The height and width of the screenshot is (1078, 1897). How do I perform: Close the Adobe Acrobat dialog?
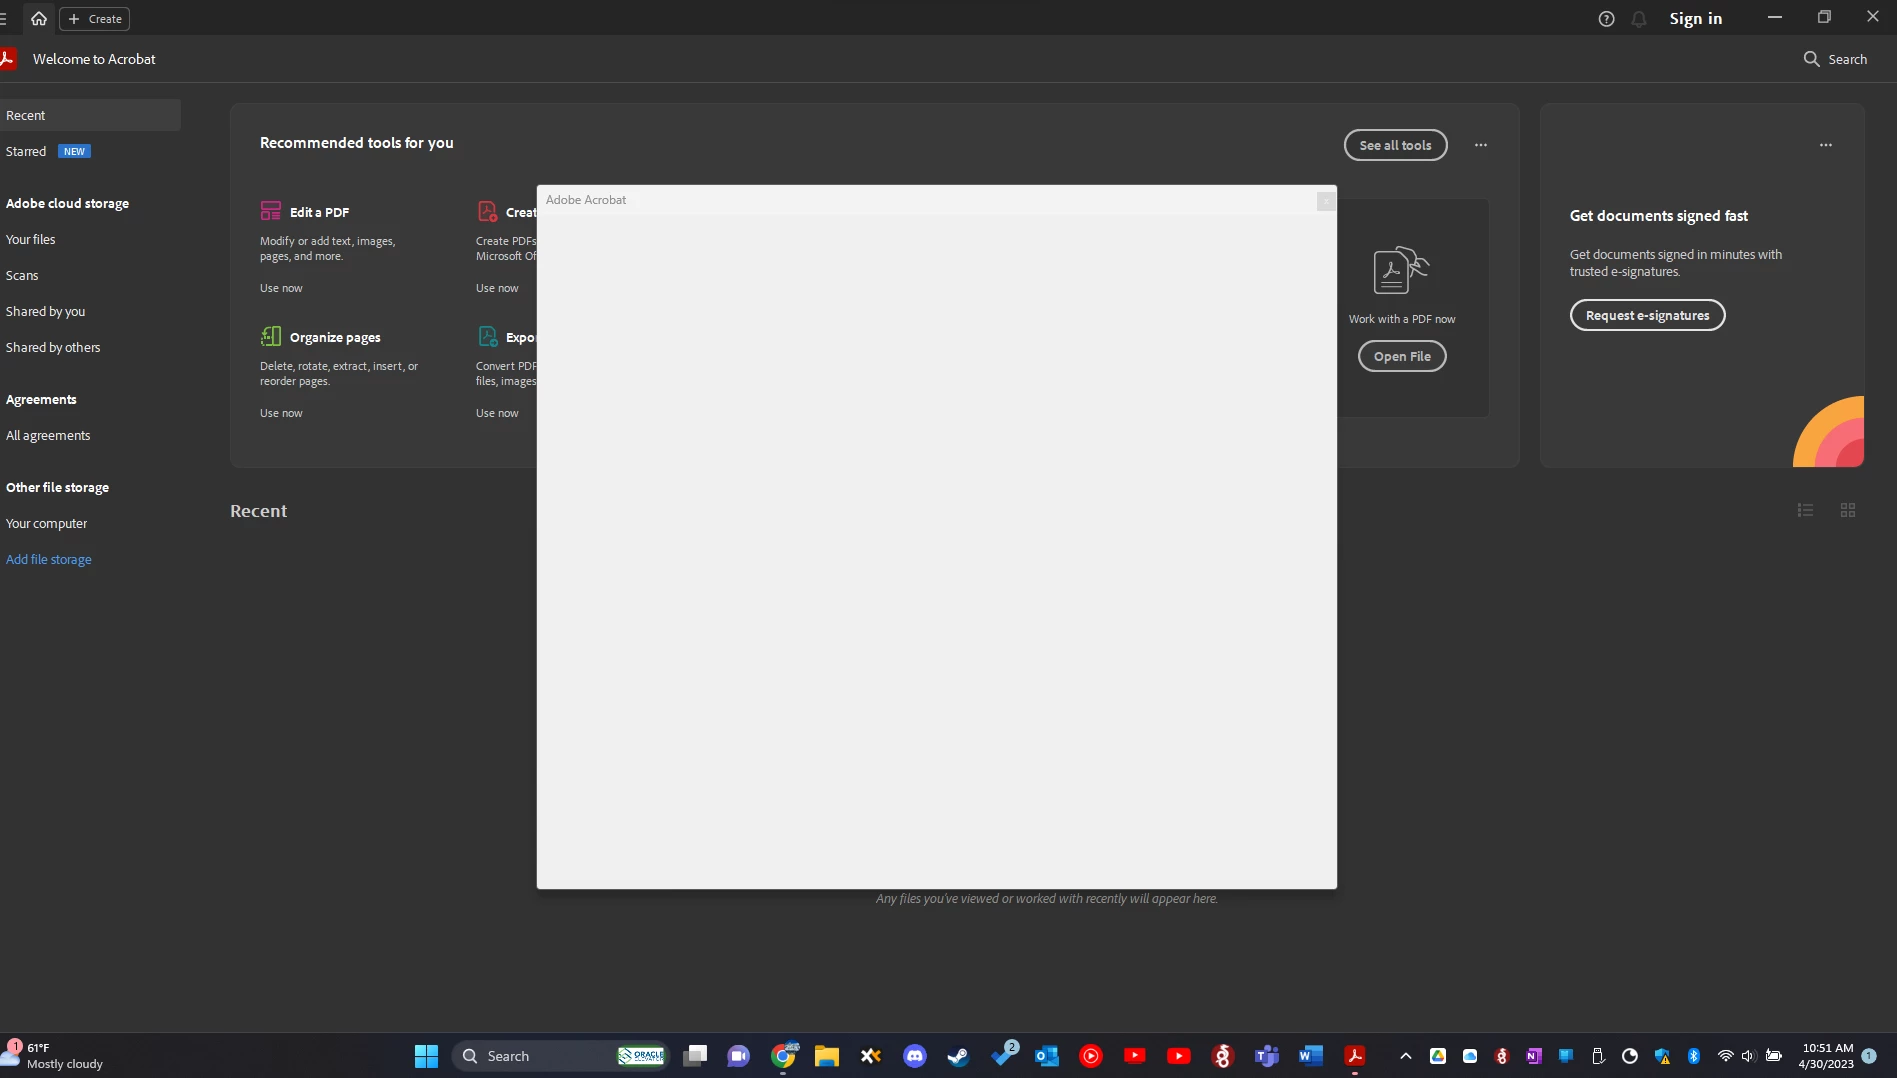(1325, 201)
